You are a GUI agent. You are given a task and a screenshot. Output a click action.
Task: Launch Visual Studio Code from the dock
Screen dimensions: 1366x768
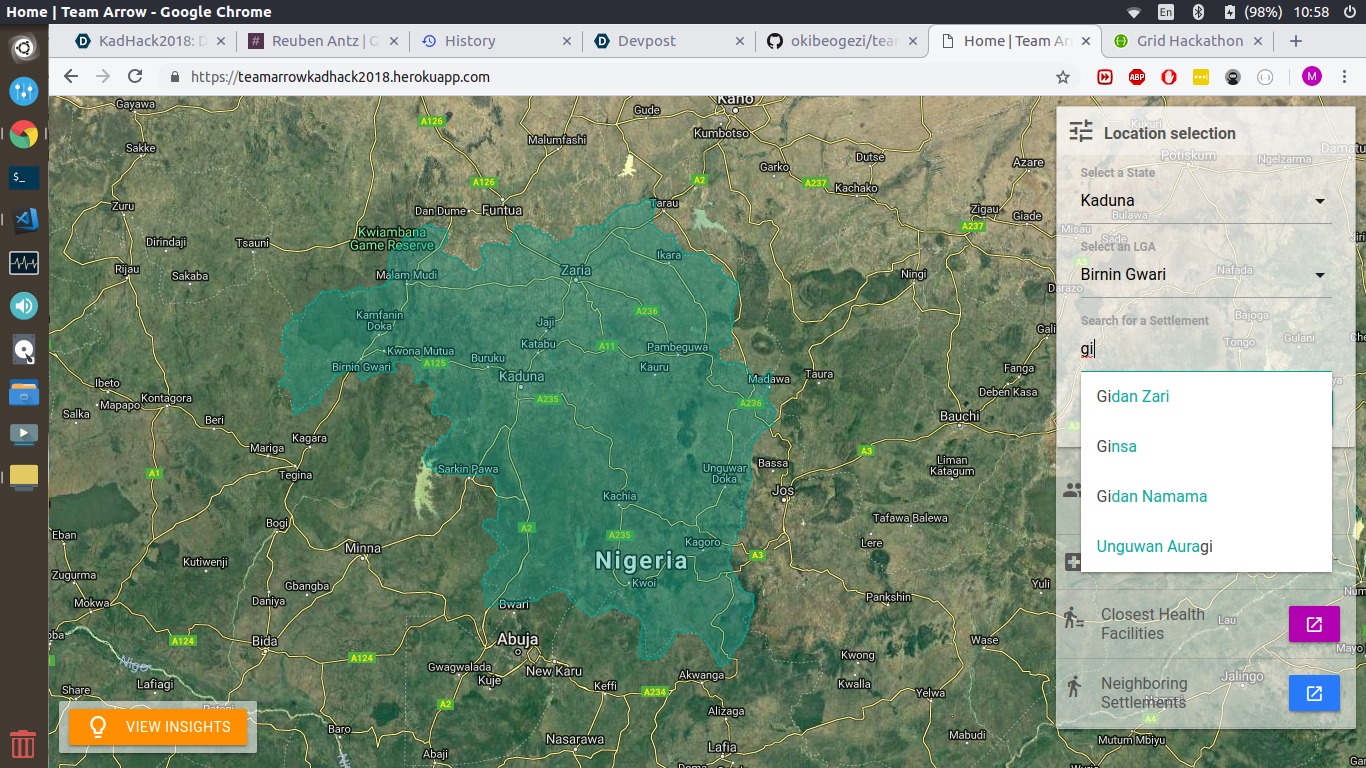[24, 220]
